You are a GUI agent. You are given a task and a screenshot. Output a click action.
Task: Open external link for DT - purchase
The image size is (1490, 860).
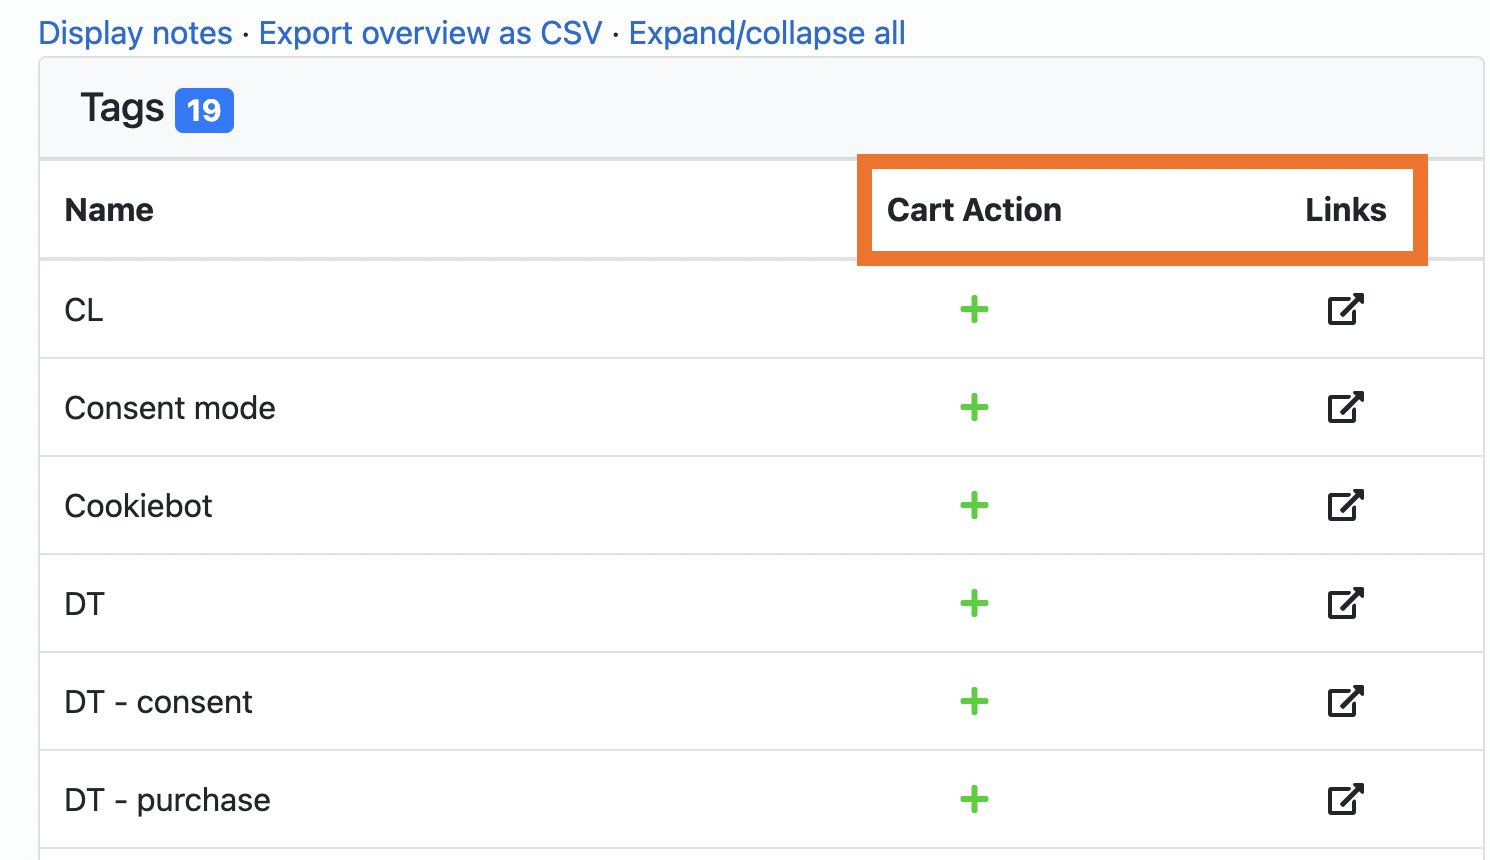(1345, 799)
